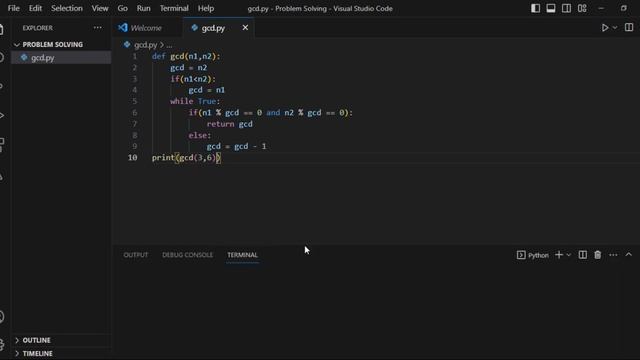This screenshot has height=360, width=640.
Task: Open terminal panel more actions ellipsis
Action: 613,255
